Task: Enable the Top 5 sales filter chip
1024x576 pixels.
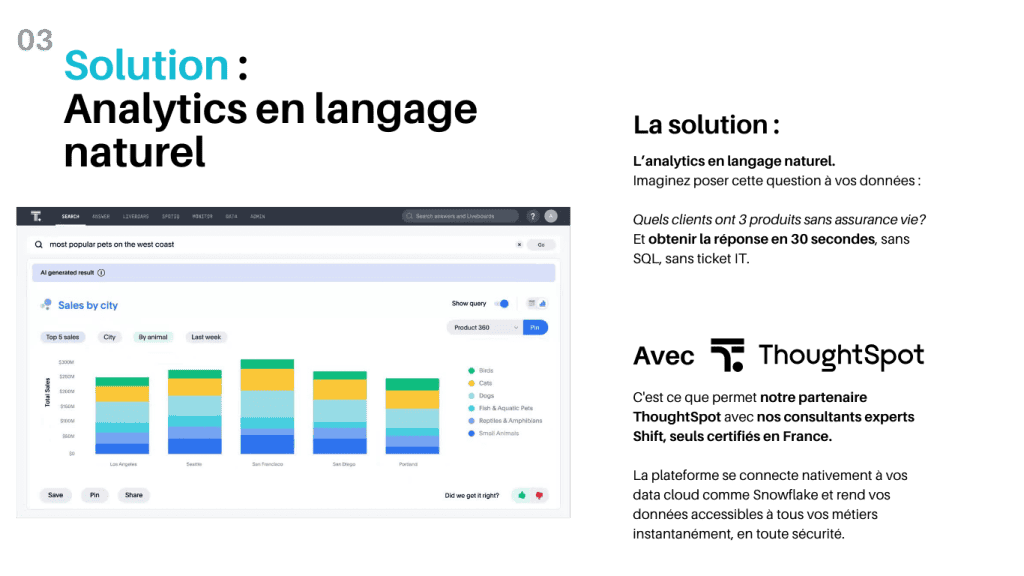Action: click(62, 337)
